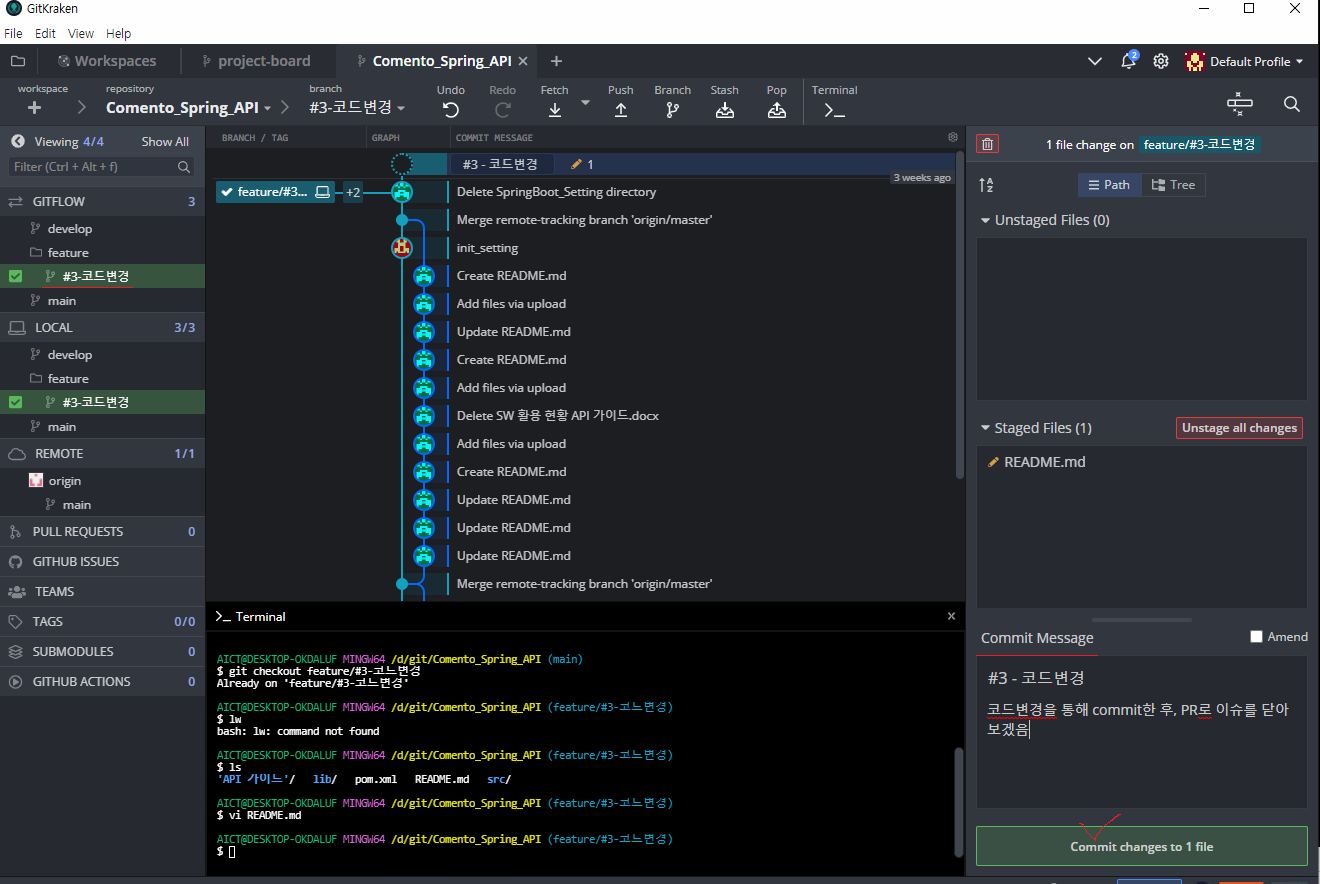Open the TAGS sidebar section
Screen dimensions: 1320x884
point(102,621)
